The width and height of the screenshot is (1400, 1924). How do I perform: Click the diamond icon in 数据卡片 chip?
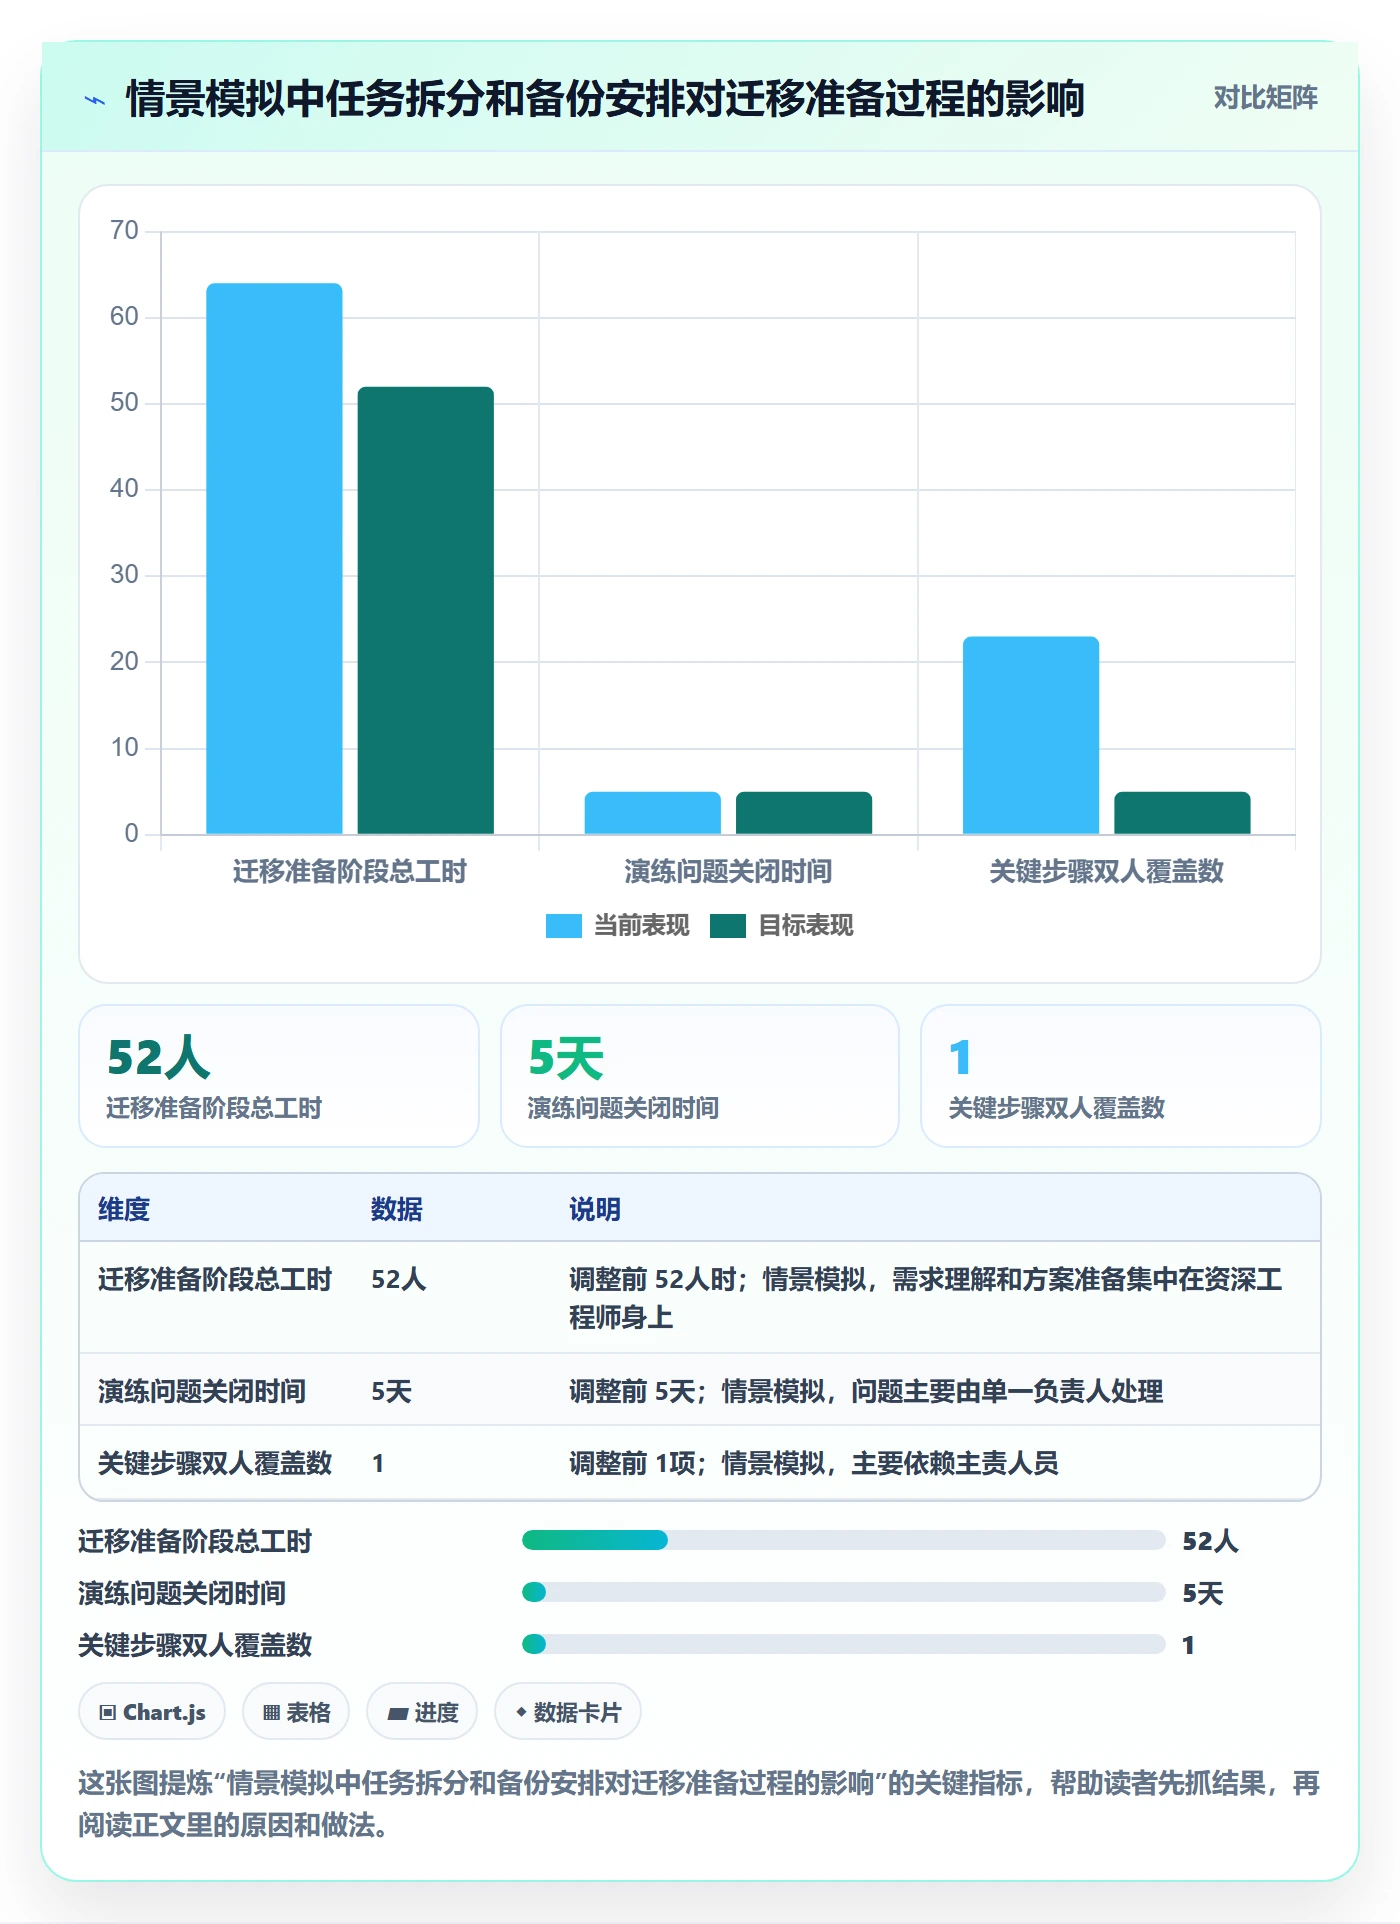point(521,1712)
